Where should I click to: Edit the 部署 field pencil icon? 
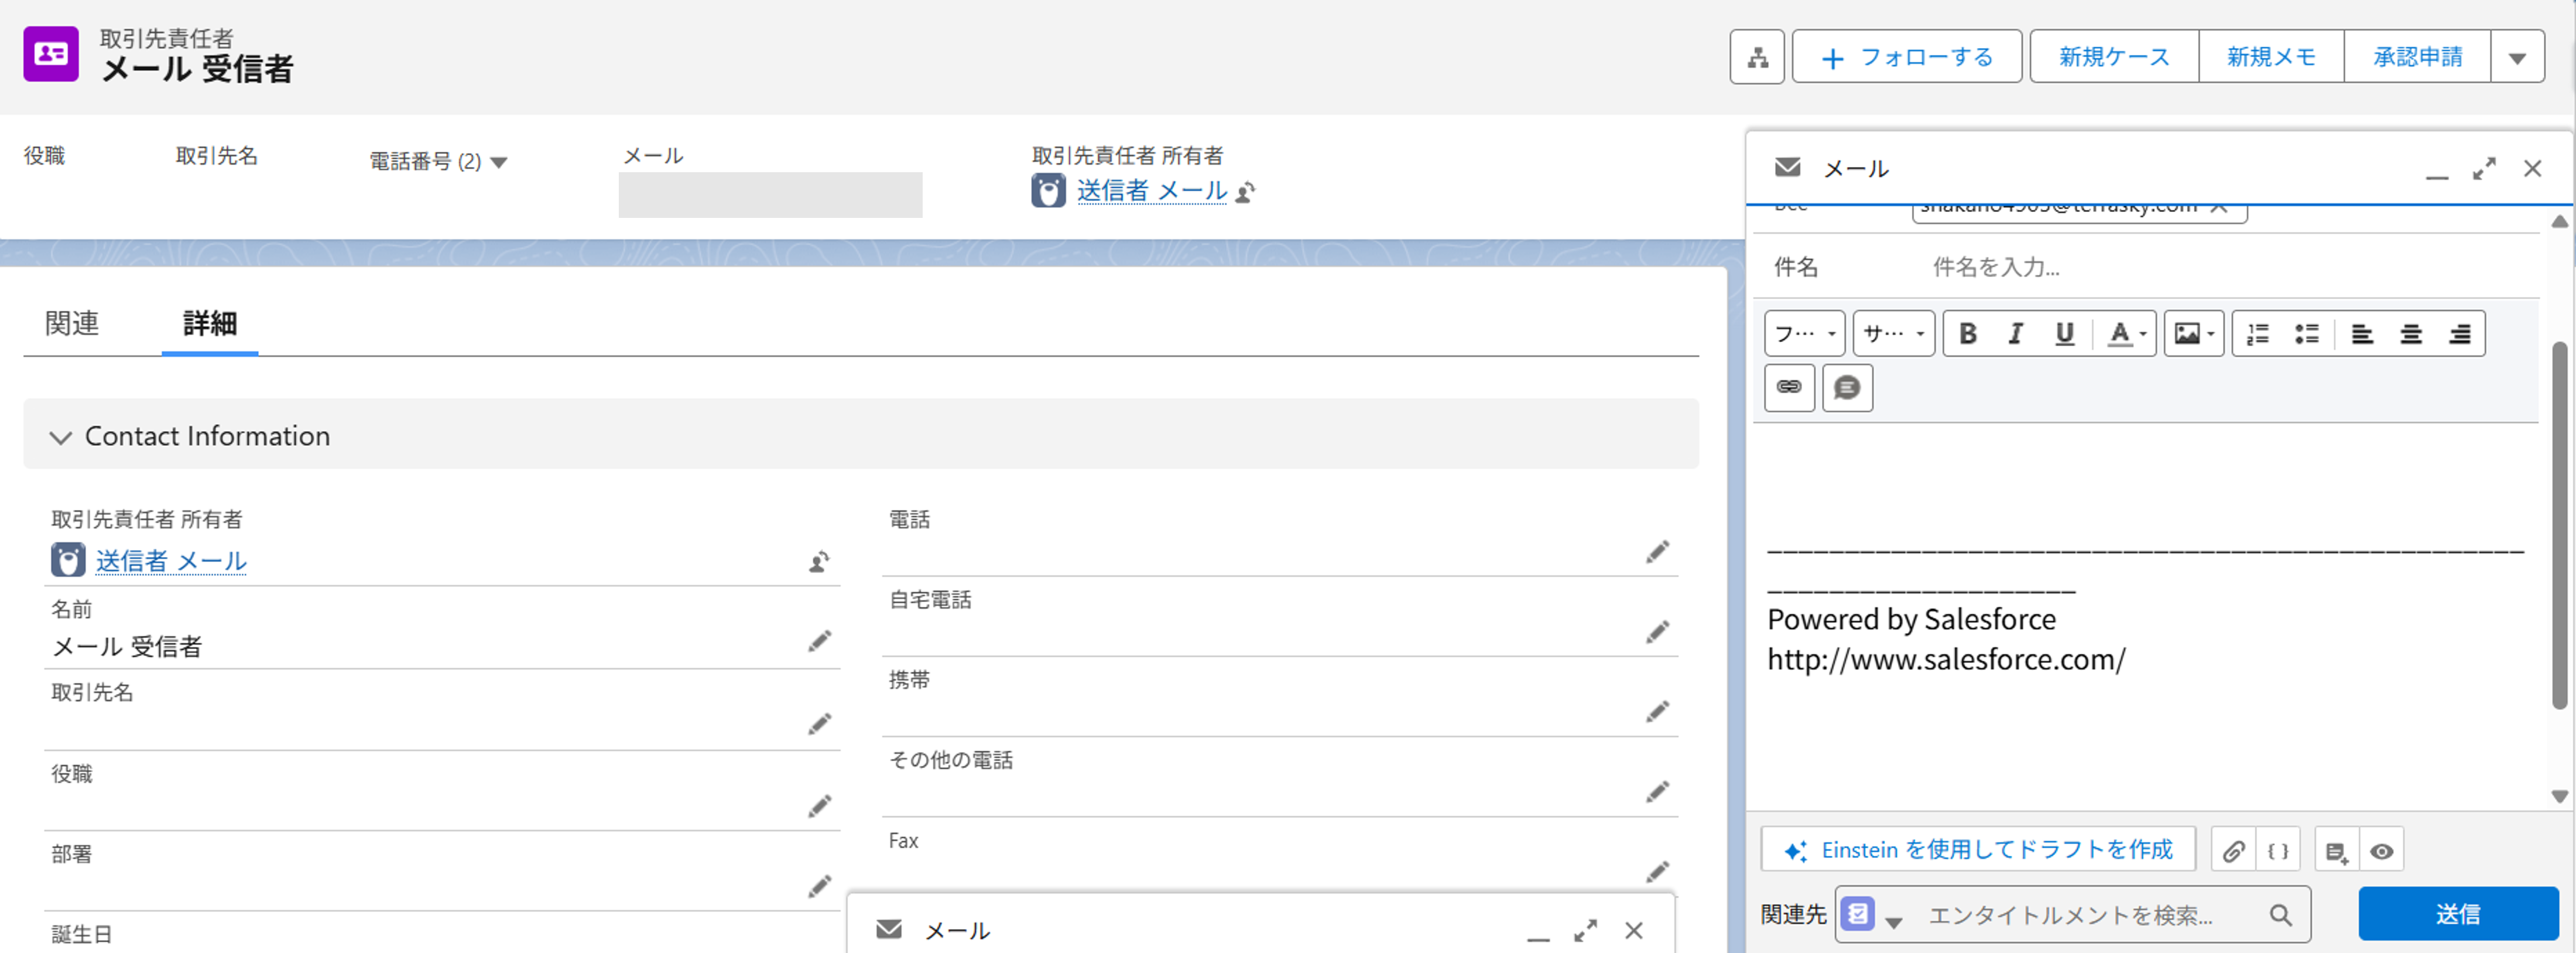(819, 887)
